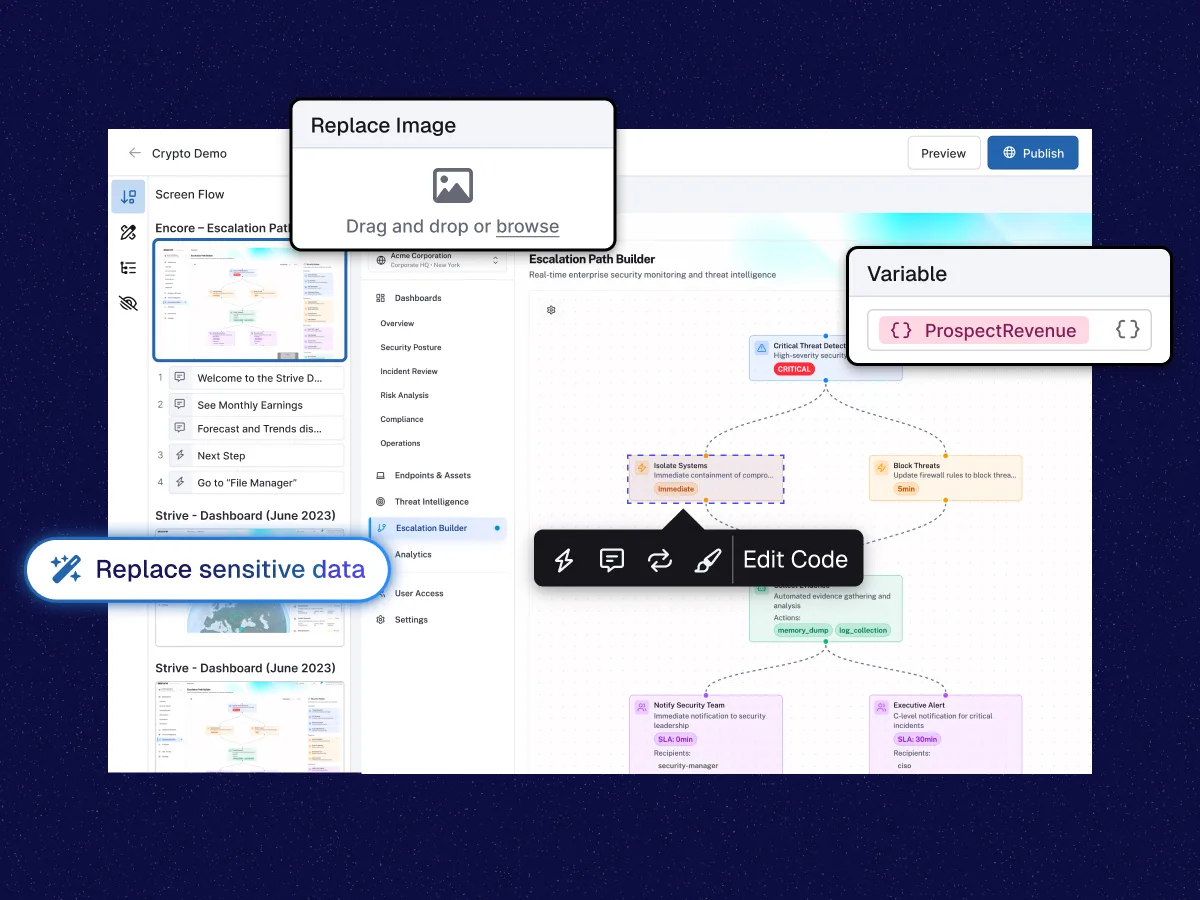The width and height of the screenshot is (1200, 900).
Task: Click the people icon on Notify Security Team
Action: pos(641,707)
